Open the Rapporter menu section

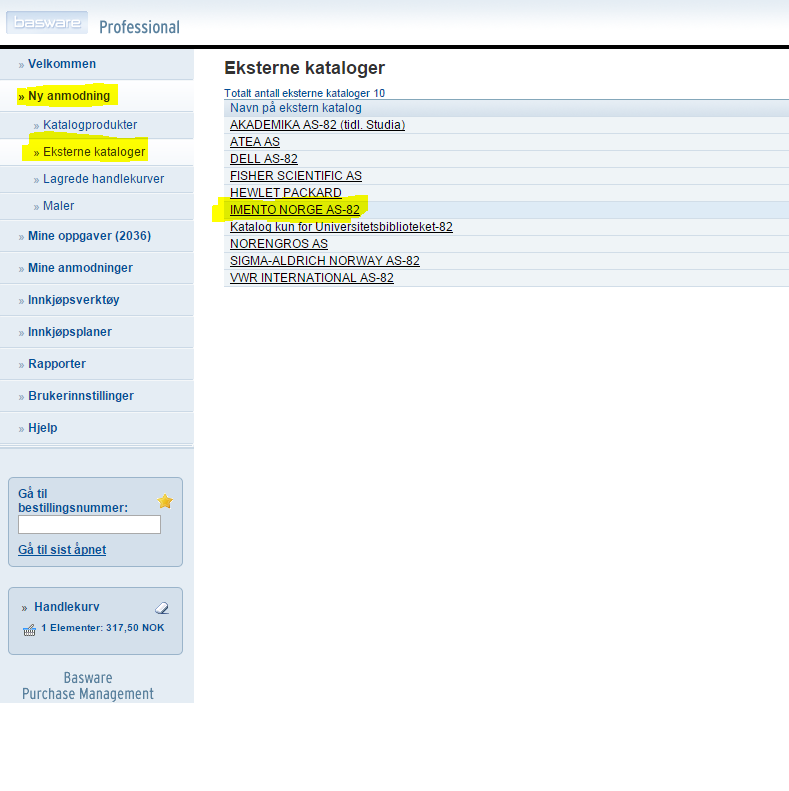[x=57, y=364]
